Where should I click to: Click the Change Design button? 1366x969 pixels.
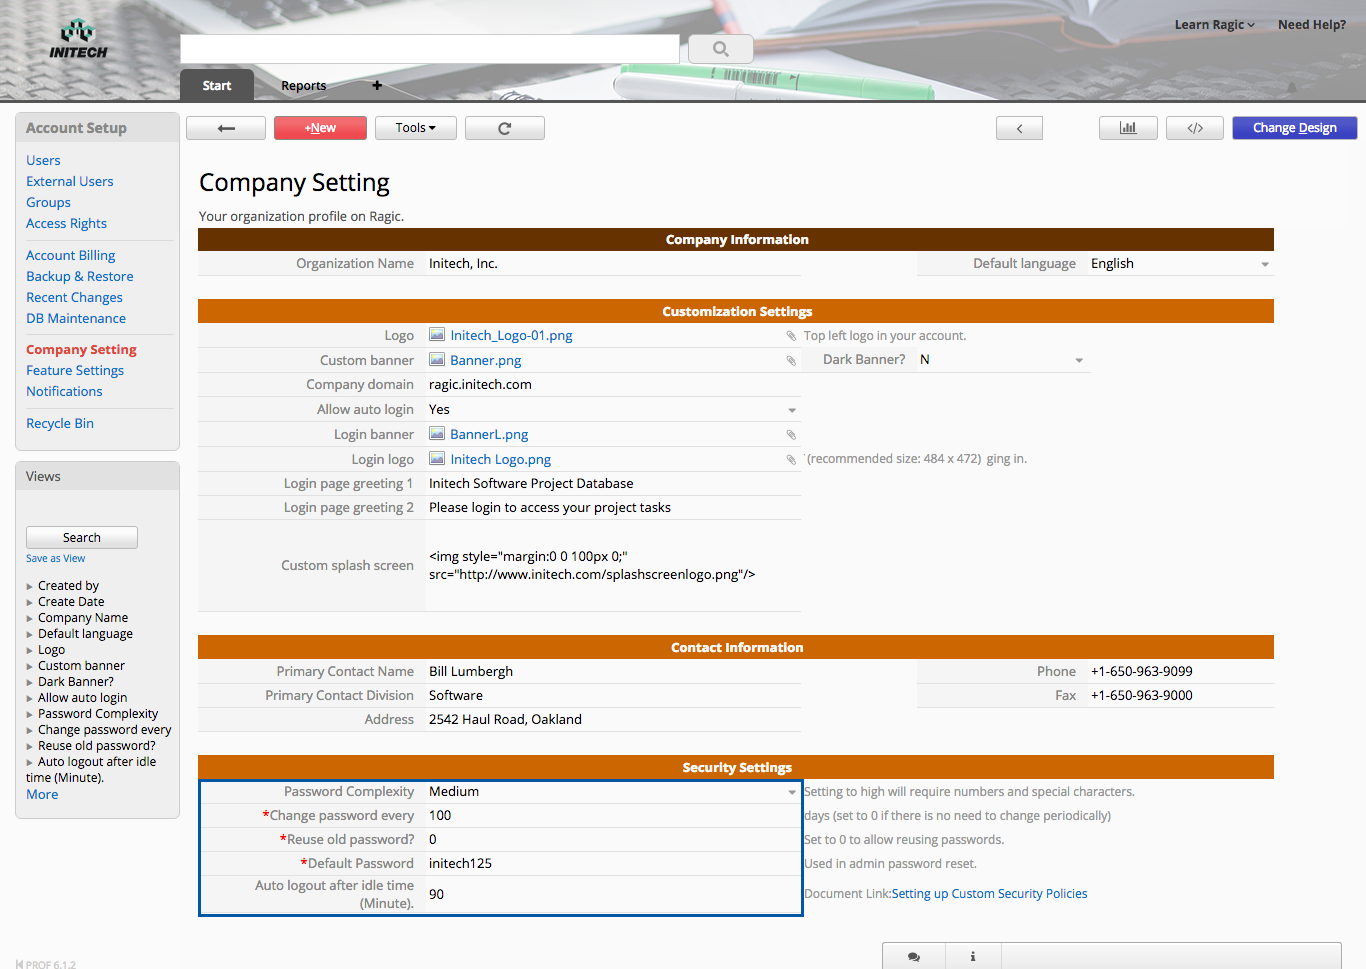[1295, 128]
